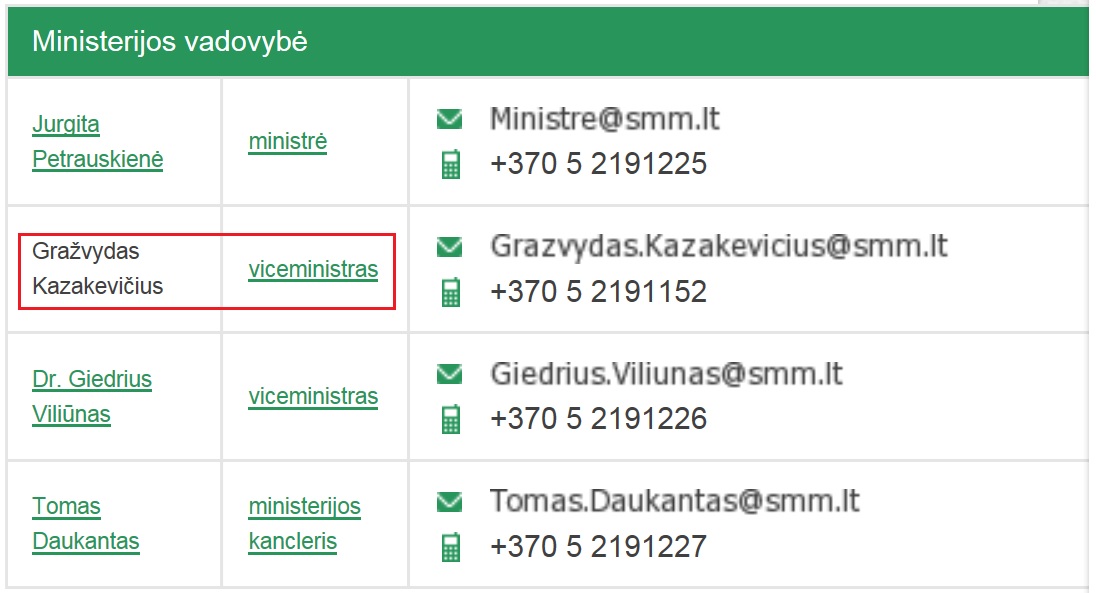Click the phone icon beside +370 5 2191152
Screen dimensions: 1096x593
451,292
